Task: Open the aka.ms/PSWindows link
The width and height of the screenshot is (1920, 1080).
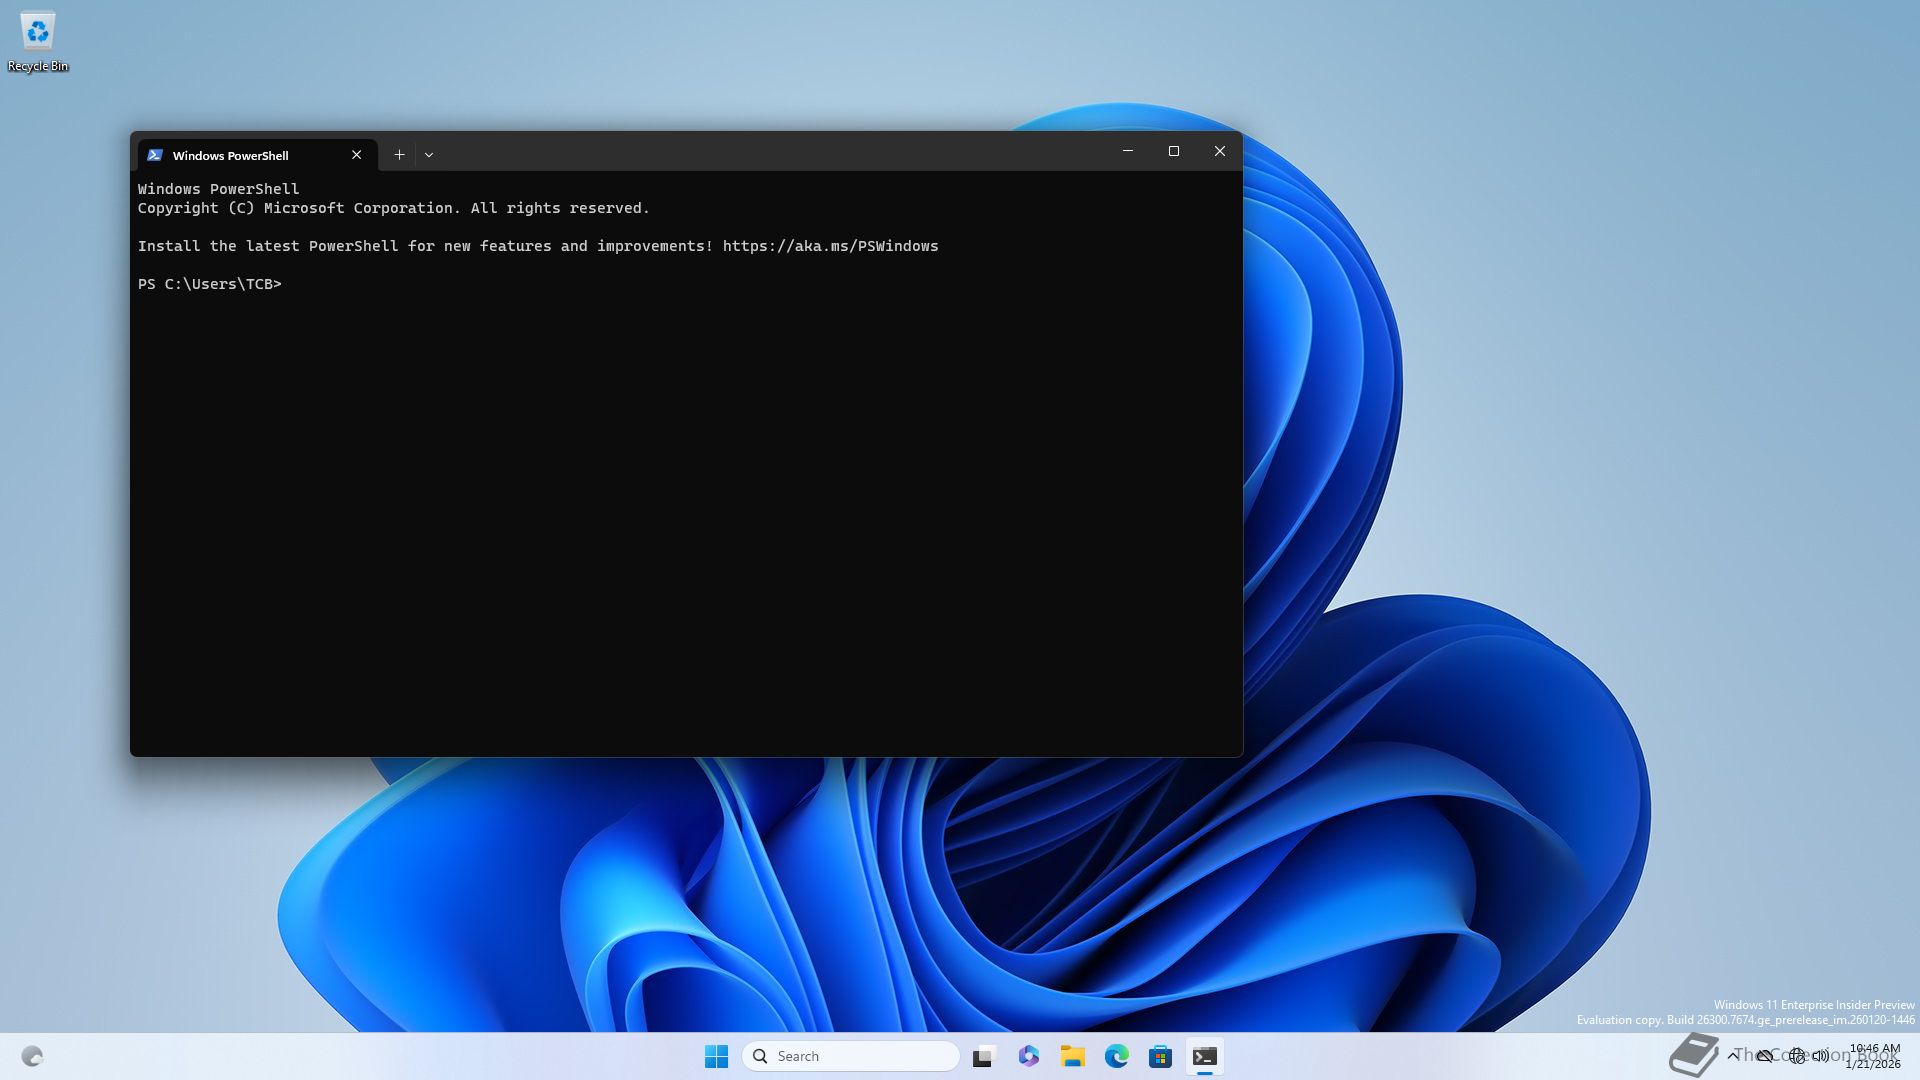Action: click(830, 246)
